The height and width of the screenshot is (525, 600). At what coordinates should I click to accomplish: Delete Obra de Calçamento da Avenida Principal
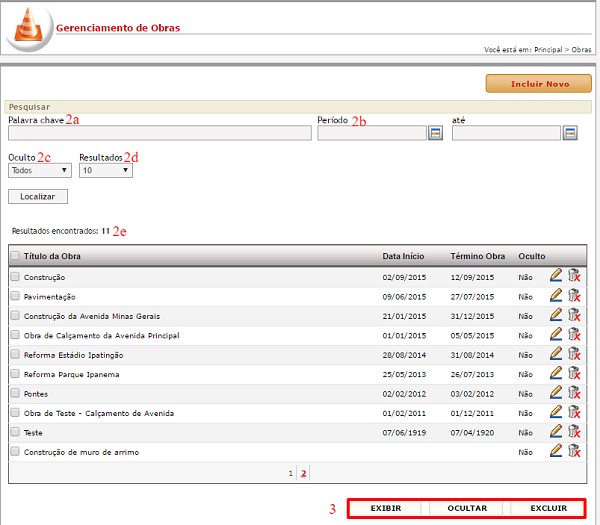pyautogui.click(x=574, y=334)
